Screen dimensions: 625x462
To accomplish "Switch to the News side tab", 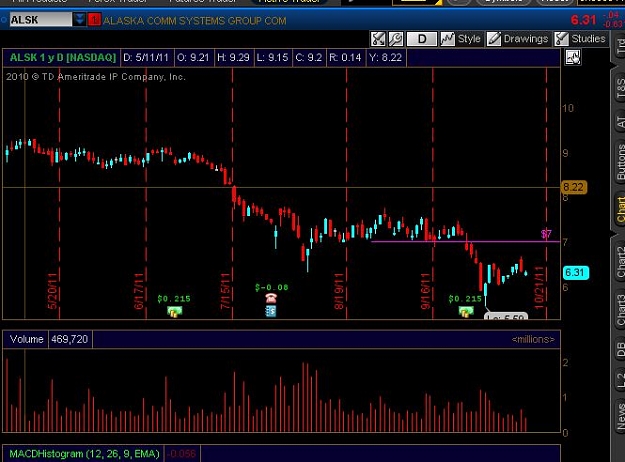I will point(619,416).
